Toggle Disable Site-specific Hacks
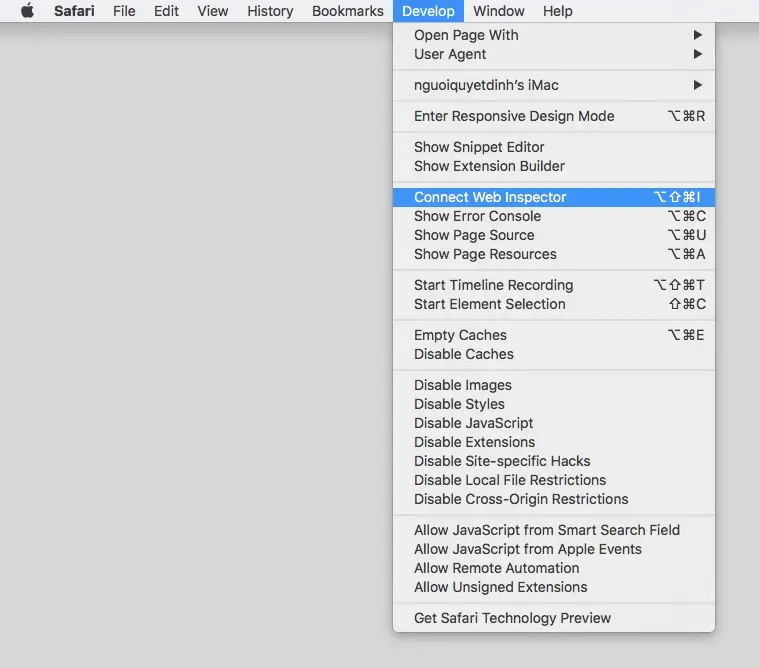The height and width of the screenshot is (668, 759). point(554,461)
